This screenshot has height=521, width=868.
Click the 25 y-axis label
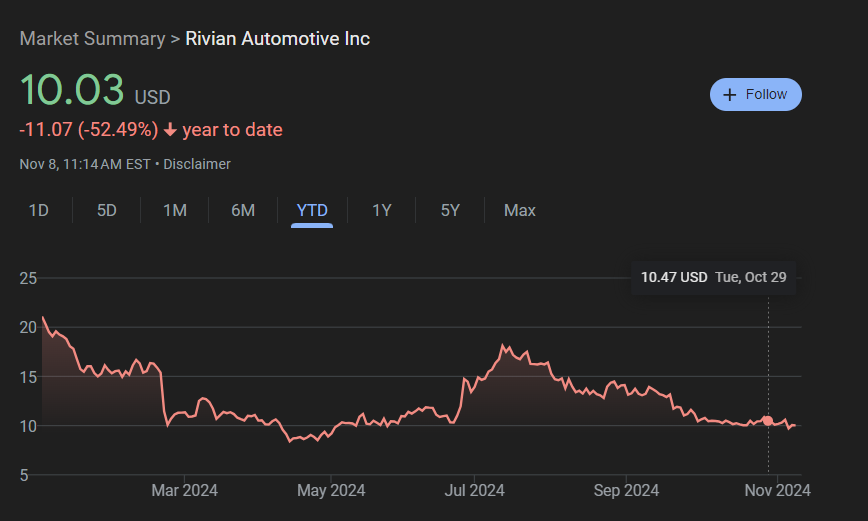(x=28, y=278)
